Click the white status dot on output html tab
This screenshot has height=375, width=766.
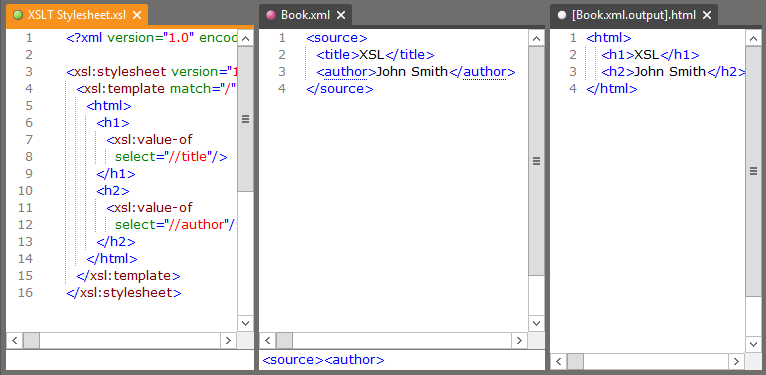tap(562, 15)
